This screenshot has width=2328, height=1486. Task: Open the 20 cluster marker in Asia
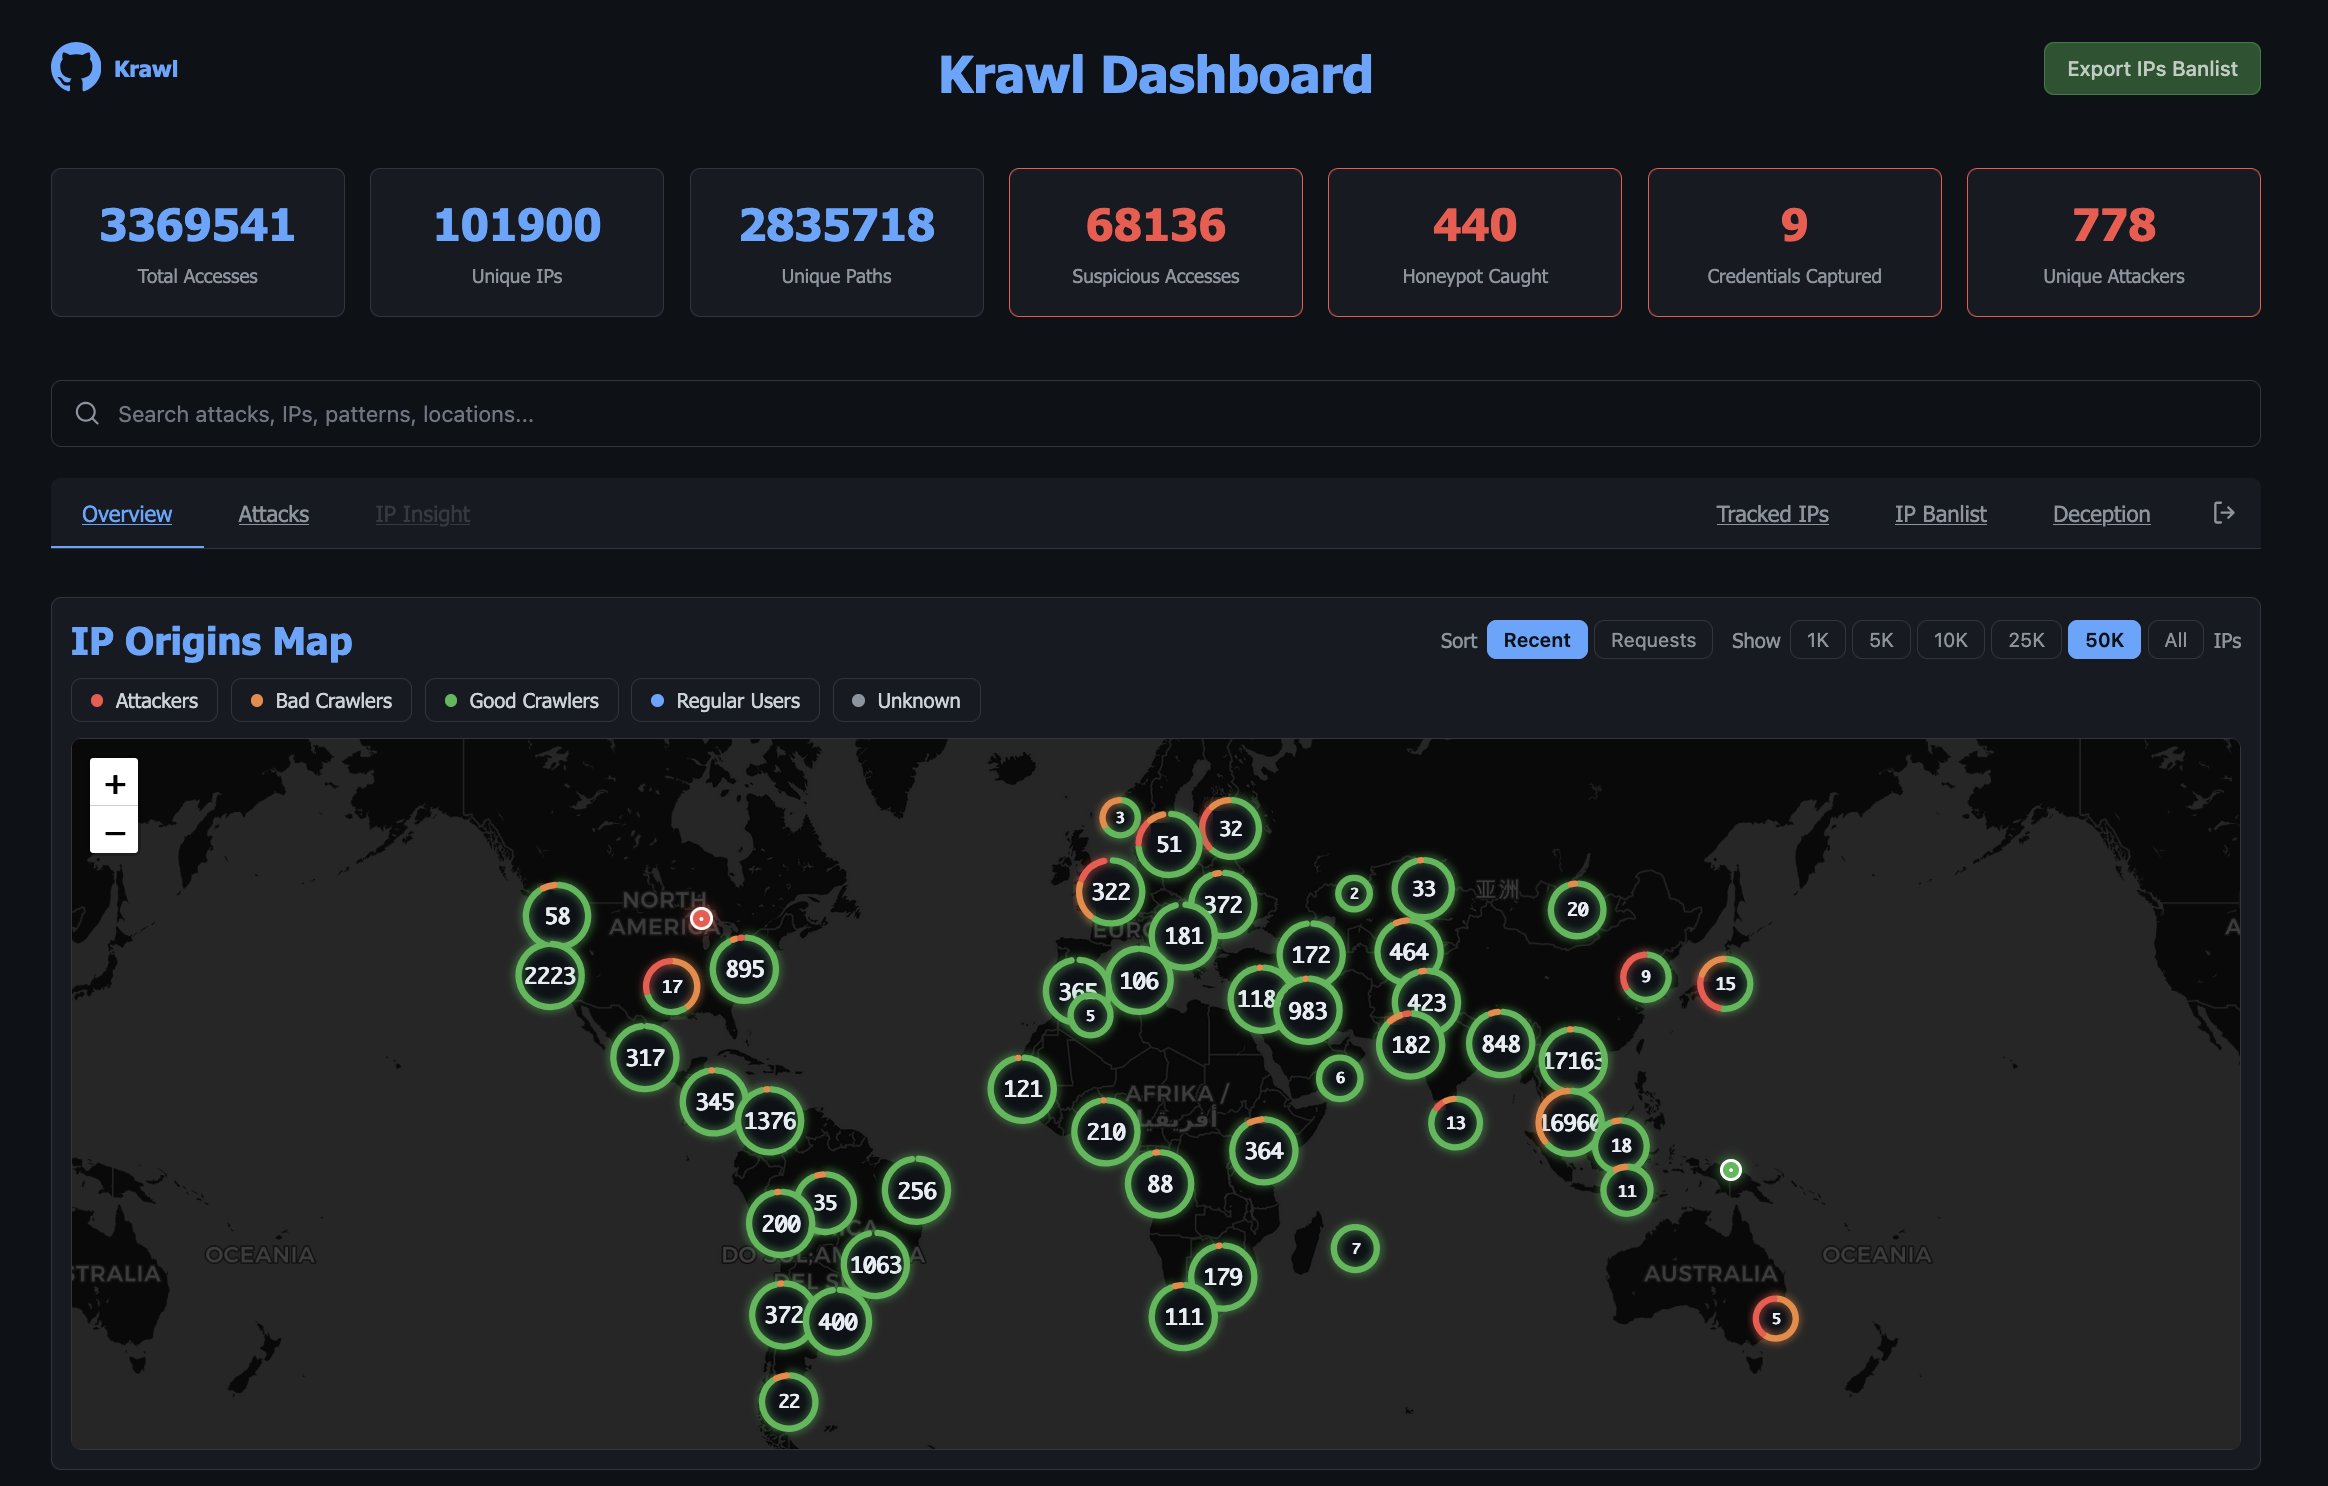point(1577,910)
